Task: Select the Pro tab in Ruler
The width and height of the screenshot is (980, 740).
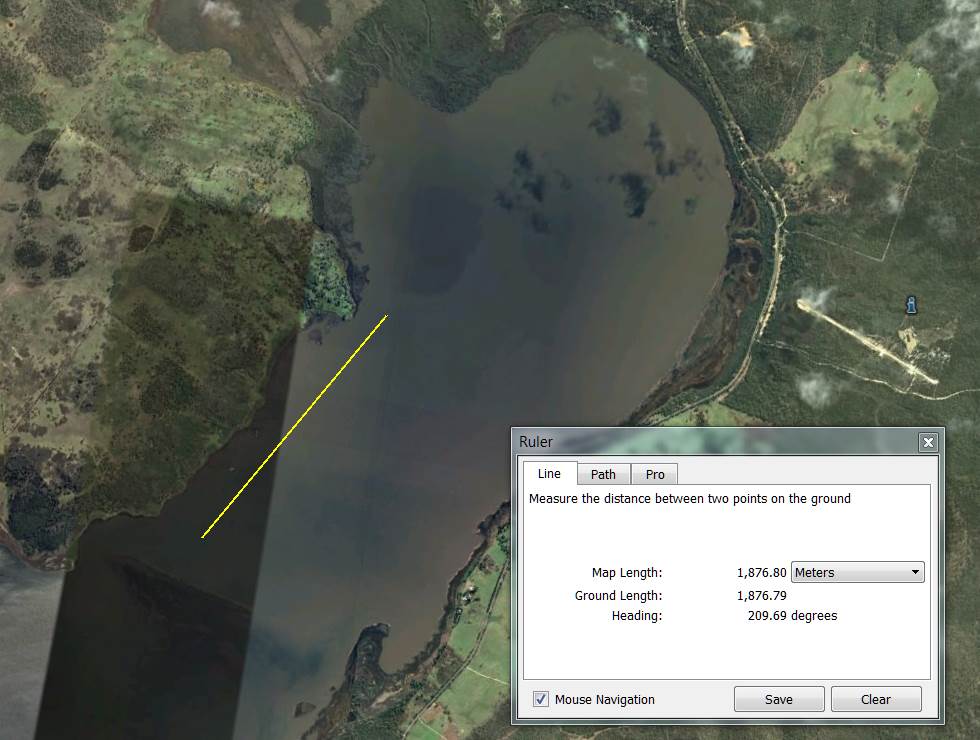Action: point(655,474)
